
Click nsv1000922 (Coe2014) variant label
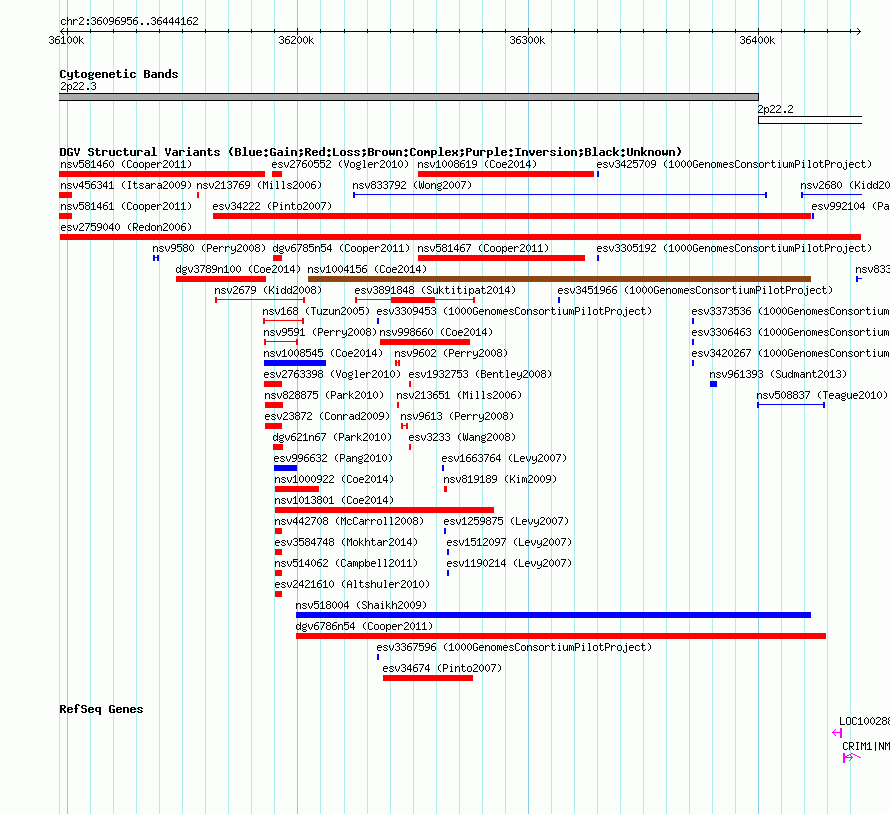point(334,479)
